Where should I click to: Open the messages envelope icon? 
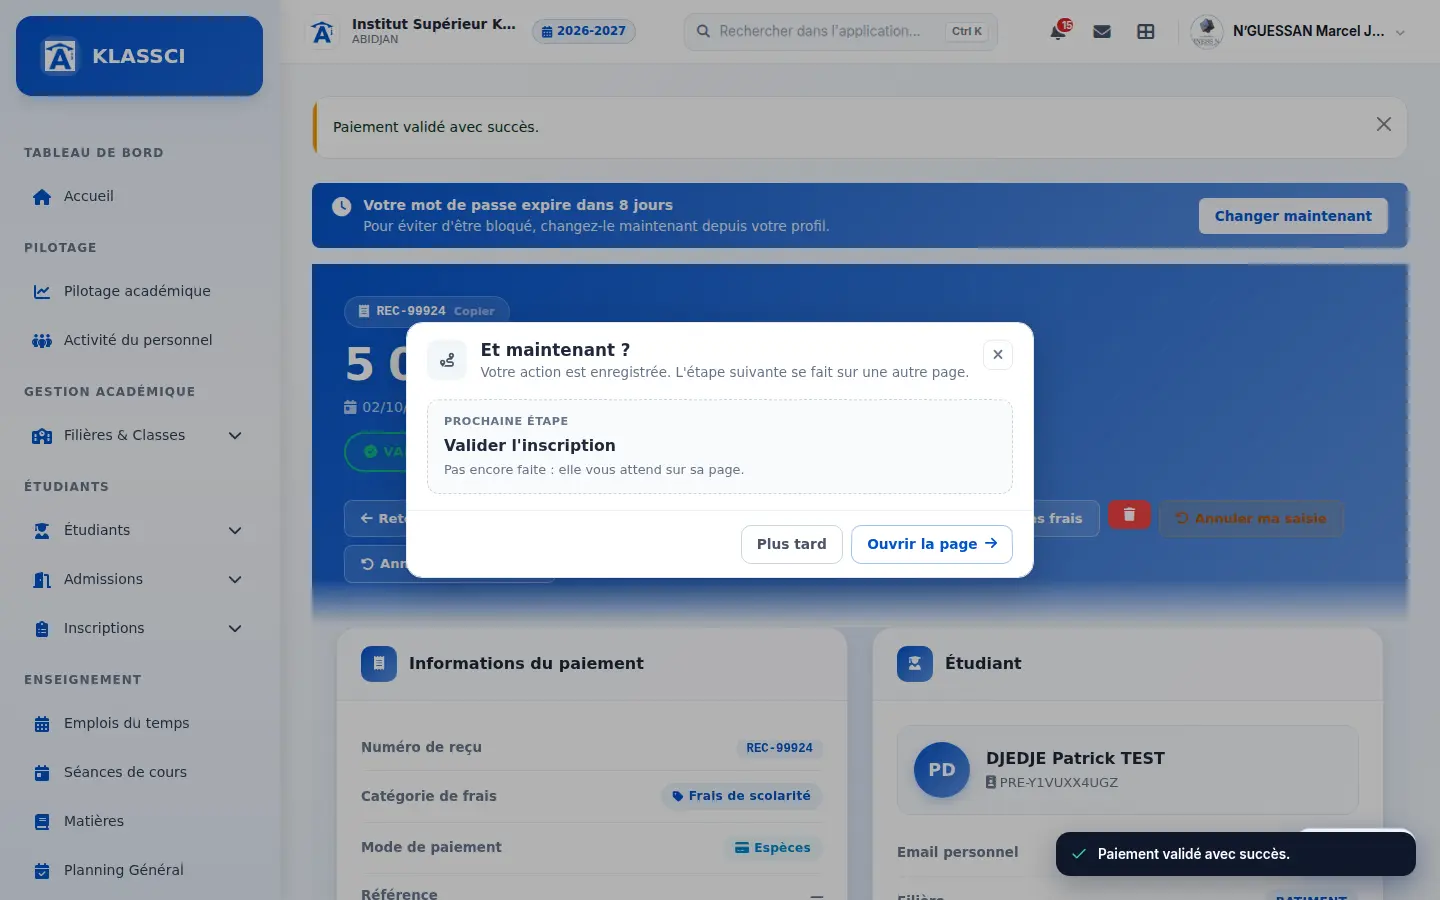(1102, 31)
